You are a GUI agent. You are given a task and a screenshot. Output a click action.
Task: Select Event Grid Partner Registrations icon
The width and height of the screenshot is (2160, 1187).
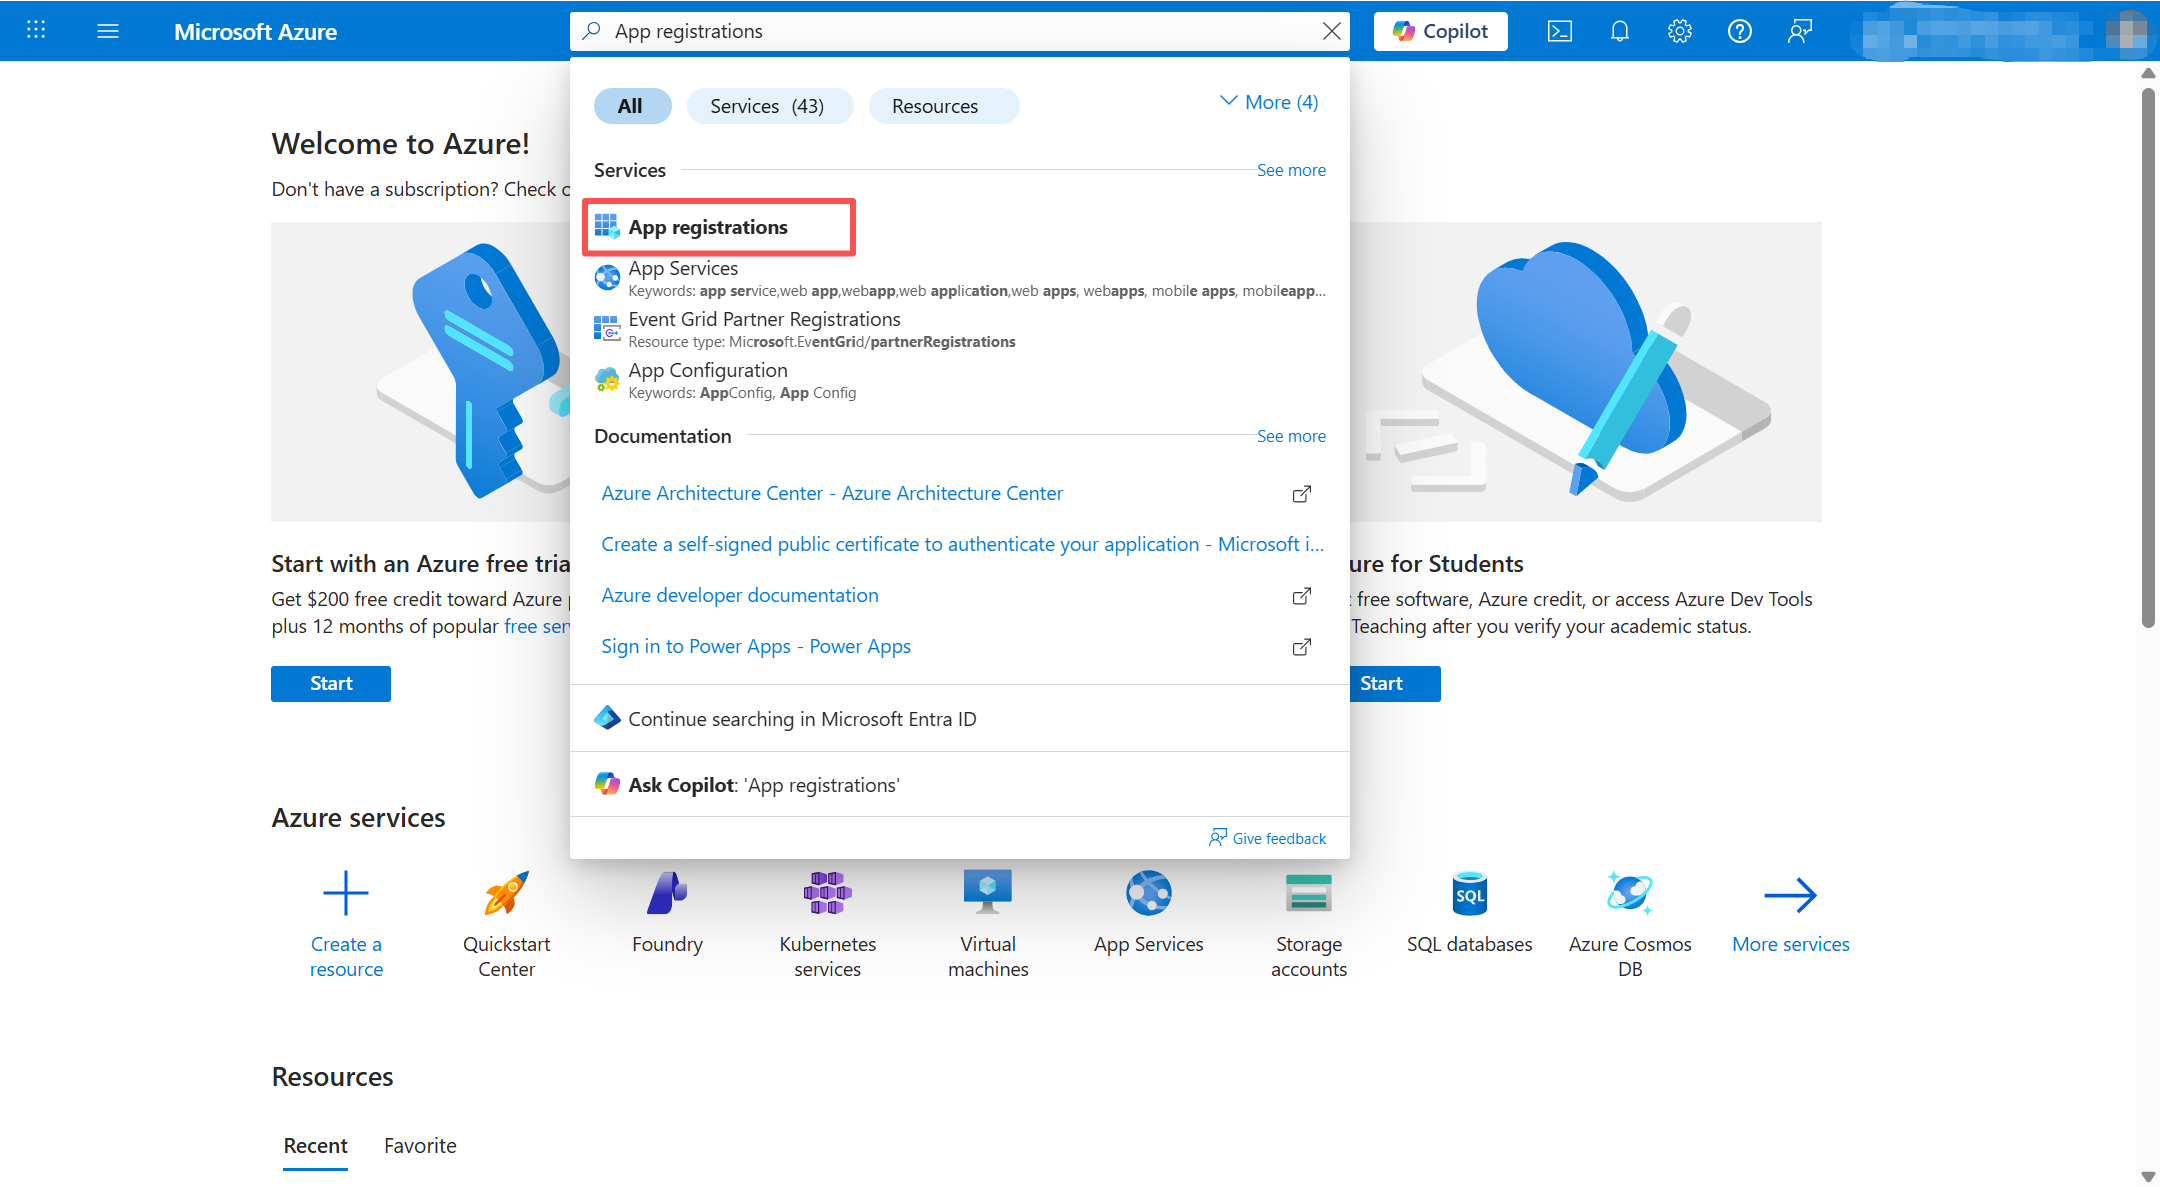607,328
